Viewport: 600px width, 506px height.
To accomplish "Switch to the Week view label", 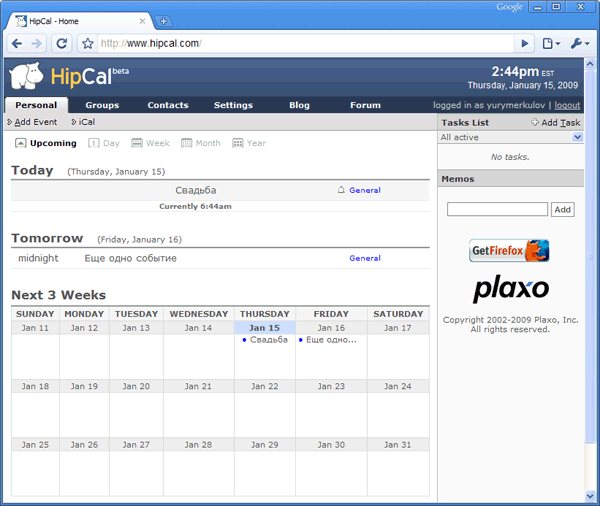I will [158, 143].
